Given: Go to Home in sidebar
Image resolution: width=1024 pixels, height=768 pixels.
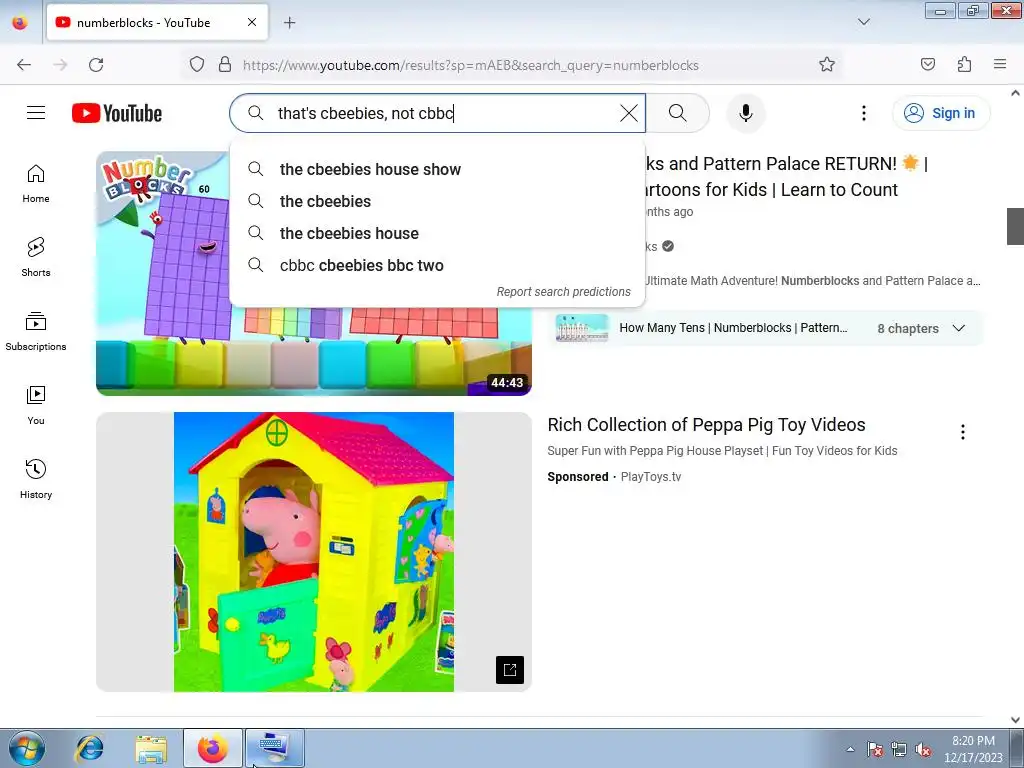Looking at the screenshot, I should [36, 184].
